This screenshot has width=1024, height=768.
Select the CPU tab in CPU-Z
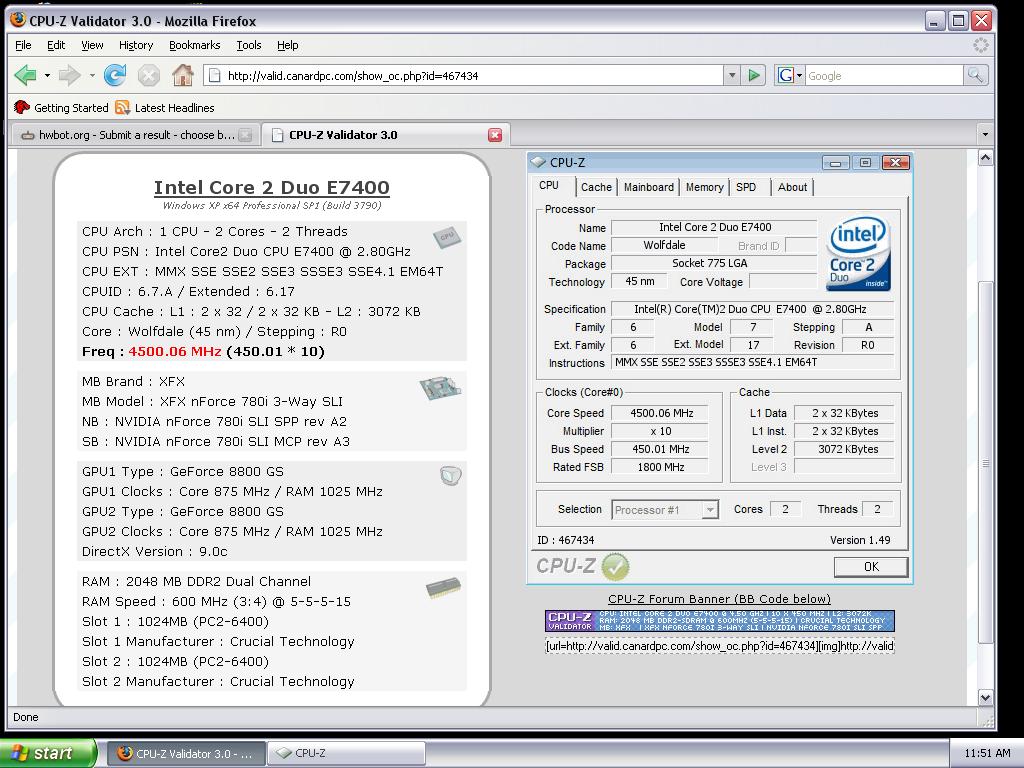pos(549,185)
